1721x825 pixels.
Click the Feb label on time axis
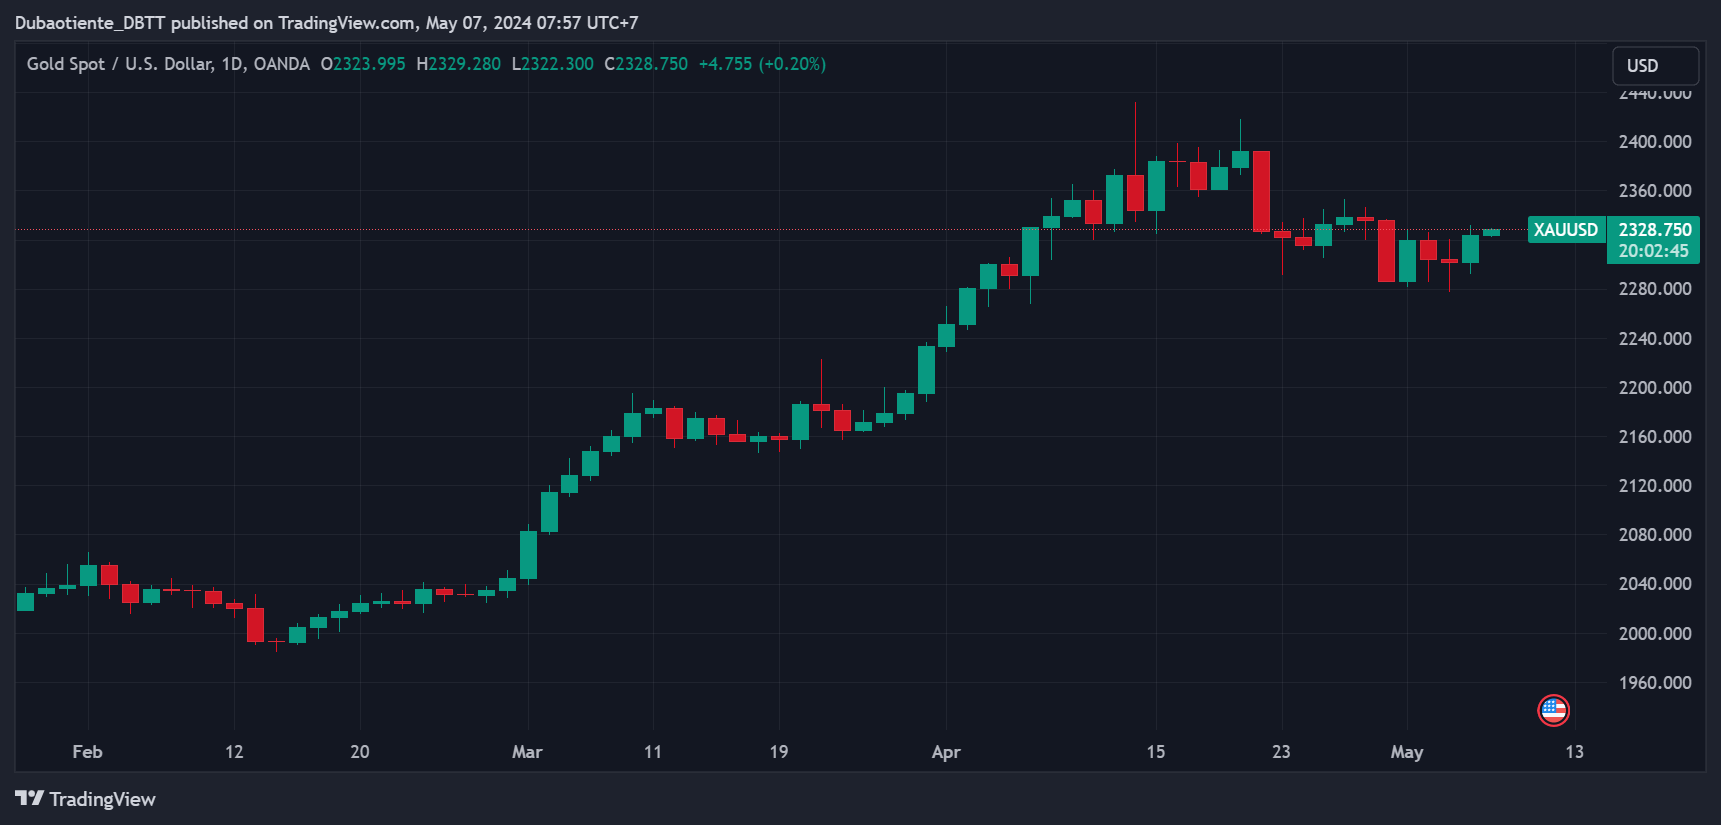88,752
